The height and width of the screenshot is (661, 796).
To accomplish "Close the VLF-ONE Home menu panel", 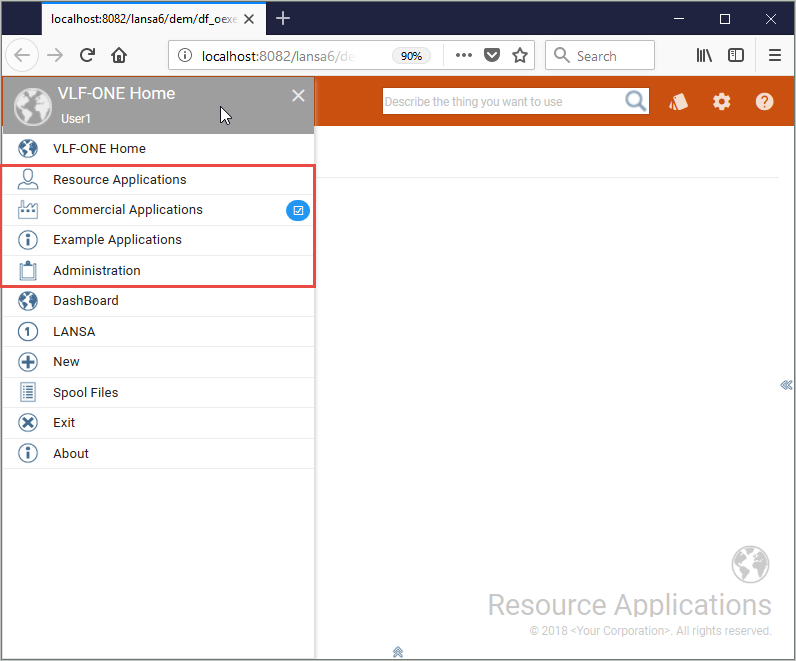I will click(298, 95).
